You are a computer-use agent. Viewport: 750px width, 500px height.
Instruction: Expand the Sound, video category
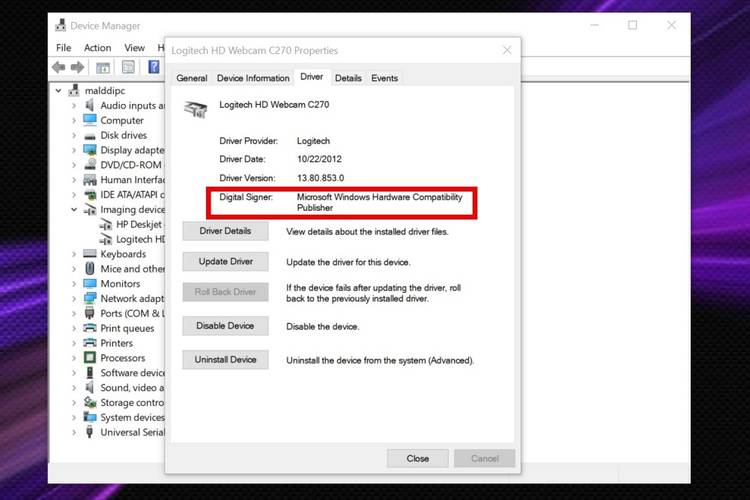pyautogui.click(x=74, y=388)
